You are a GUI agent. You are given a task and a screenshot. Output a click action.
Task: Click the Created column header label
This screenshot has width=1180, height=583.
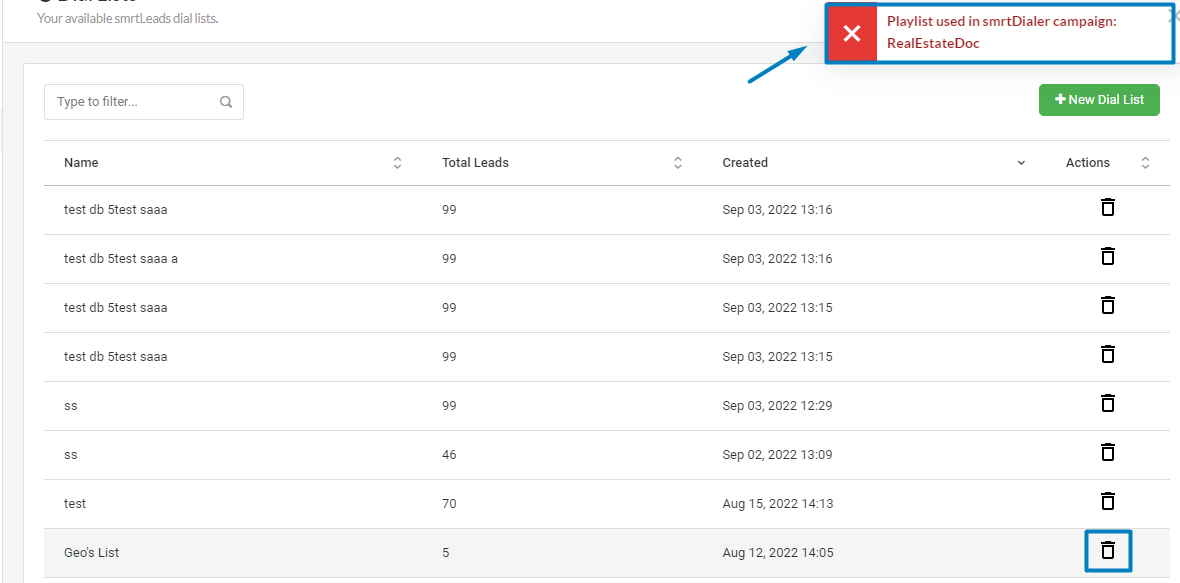745,163
